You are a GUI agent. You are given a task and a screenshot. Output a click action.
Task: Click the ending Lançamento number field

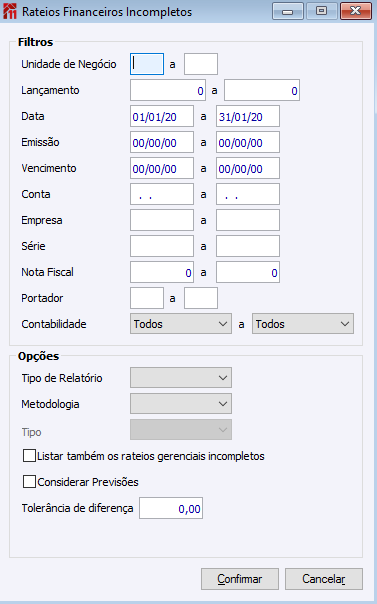[262, 90]
